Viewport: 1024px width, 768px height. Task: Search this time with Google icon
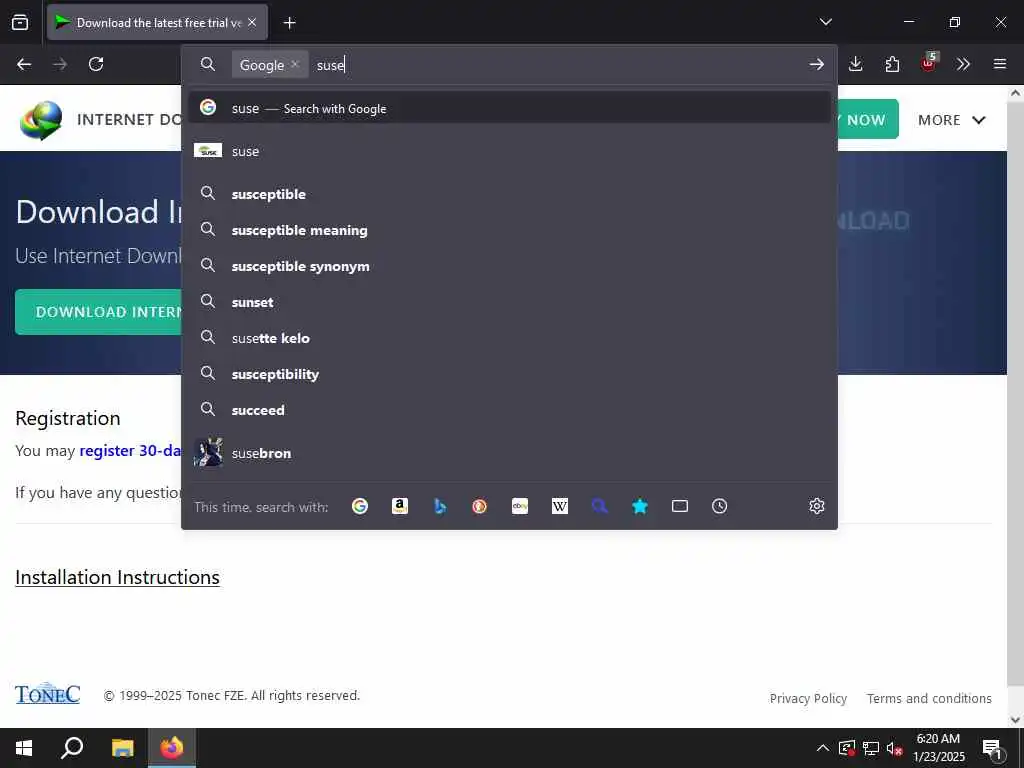pyautogui.click(x=360, y=506)
